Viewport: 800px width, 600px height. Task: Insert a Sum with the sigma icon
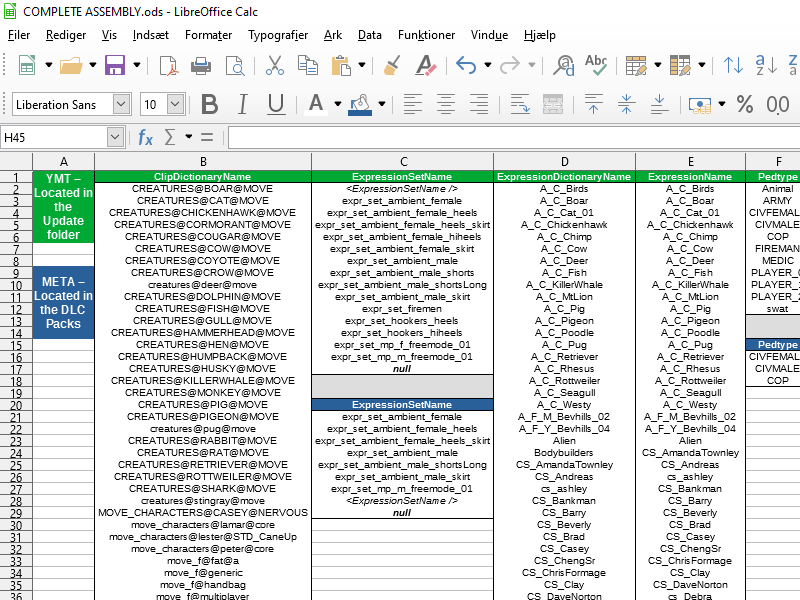point(170,137)
